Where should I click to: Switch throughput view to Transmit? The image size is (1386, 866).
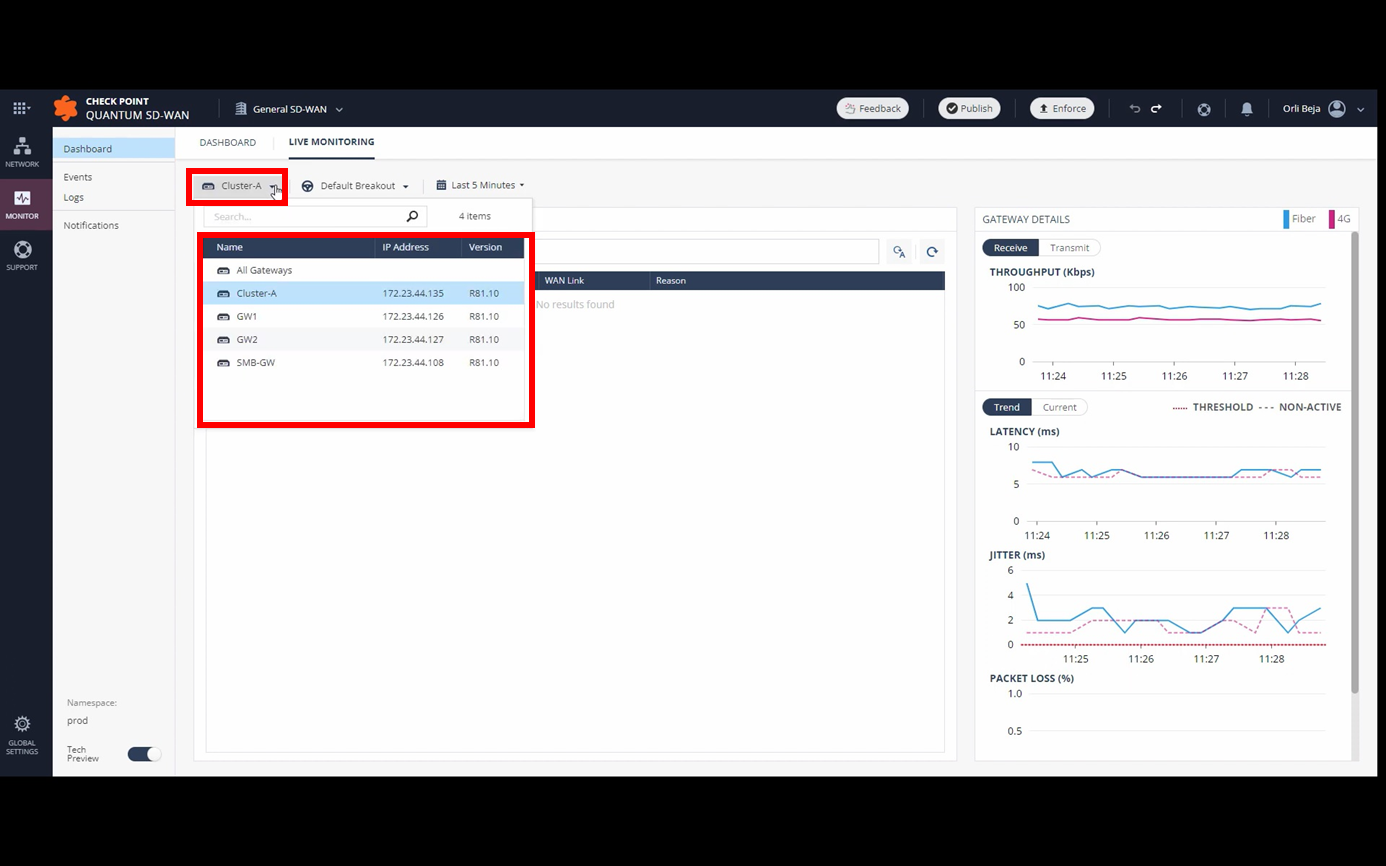point(1069,248)
